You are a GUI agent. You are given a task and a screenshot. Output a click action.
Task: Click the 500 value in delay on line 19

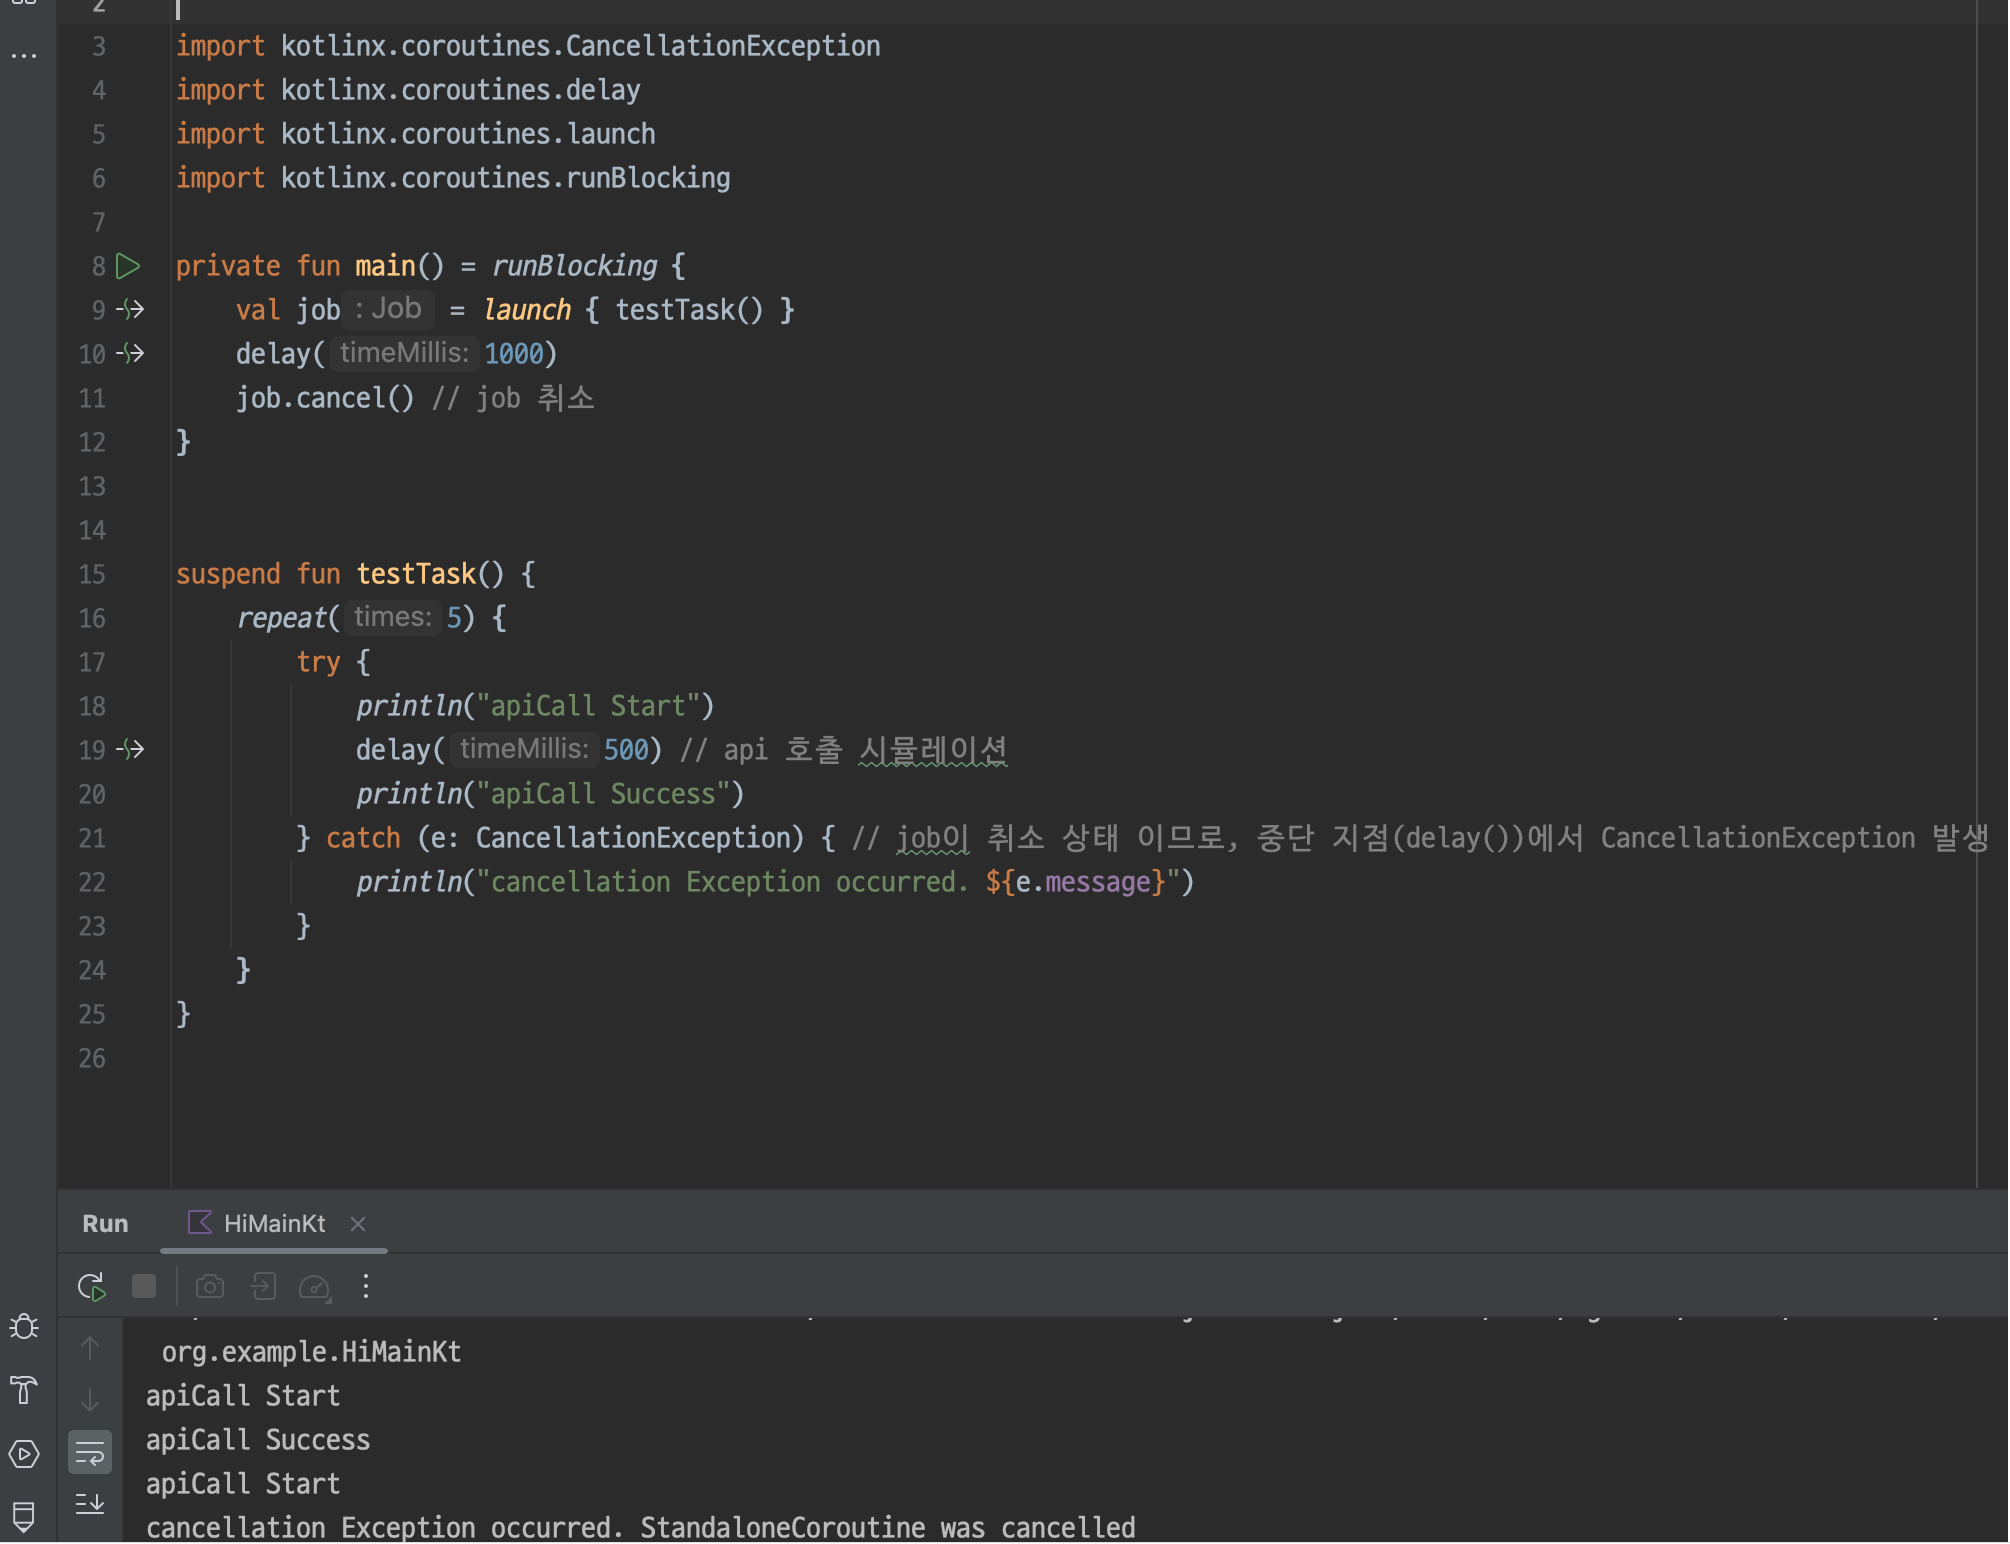(x=626, y=750)
